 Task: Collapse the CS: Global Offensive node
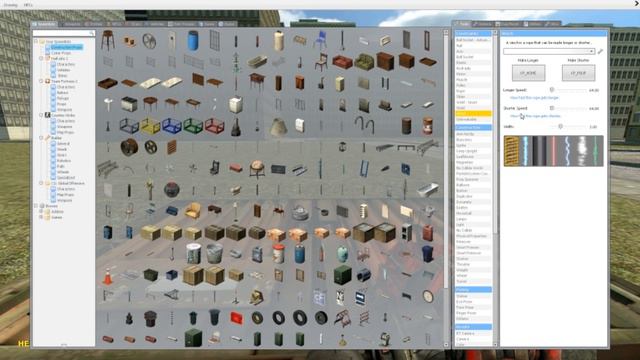click(x=41, y=183)
